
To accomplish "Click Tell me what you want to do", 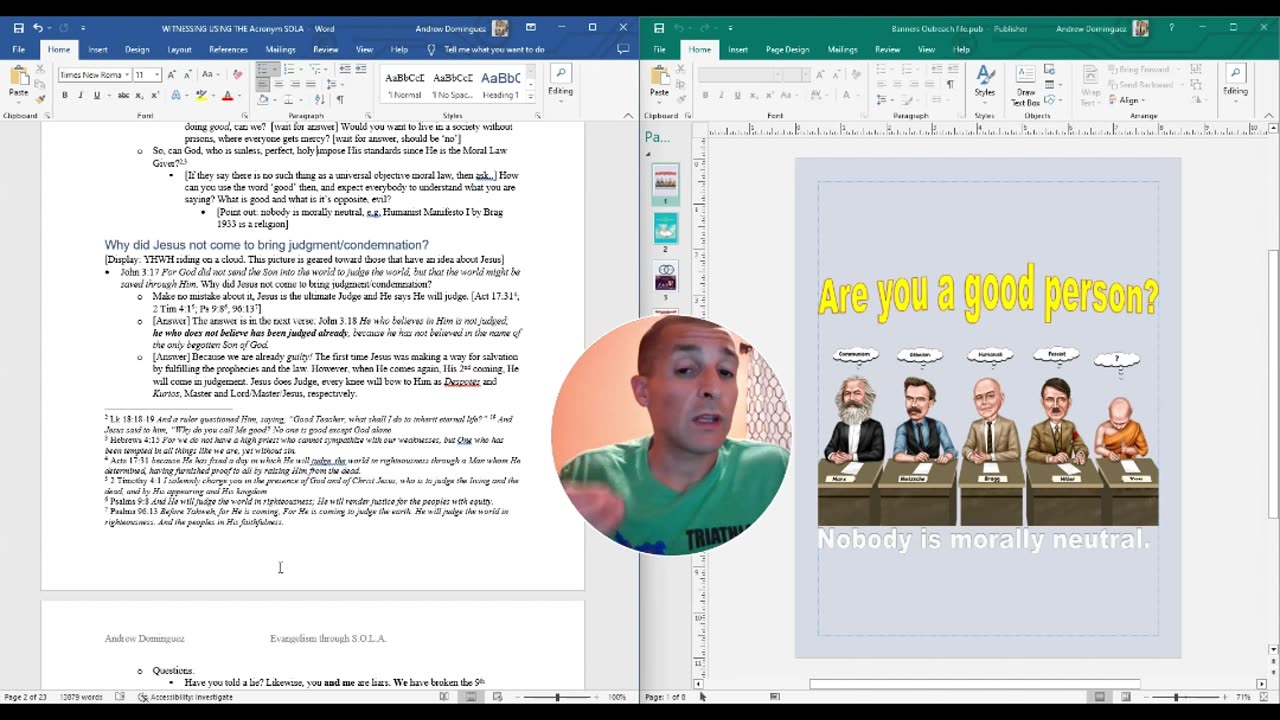I will coord(494,49).
